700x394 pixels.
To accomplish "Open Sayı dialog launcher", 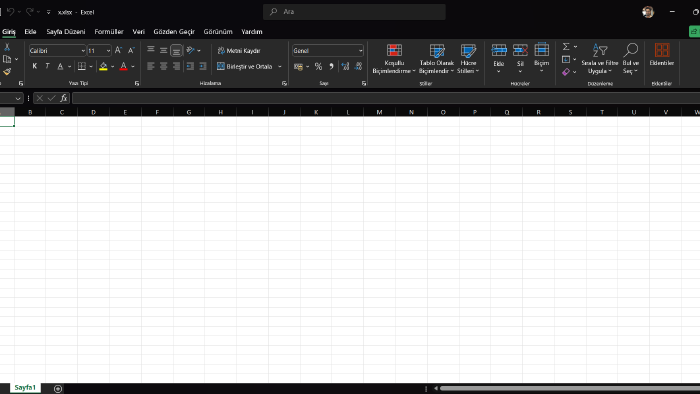I will coord(364,83).
